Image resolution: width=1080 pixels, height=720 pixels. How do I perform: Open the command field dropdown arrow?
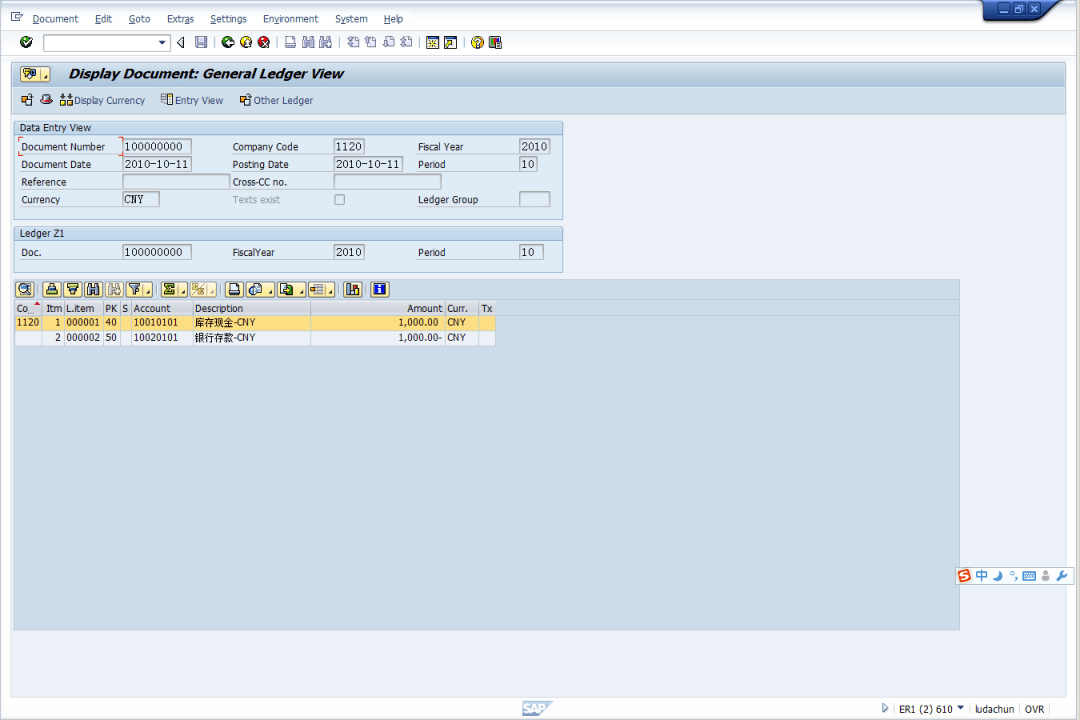pos(163,42)
